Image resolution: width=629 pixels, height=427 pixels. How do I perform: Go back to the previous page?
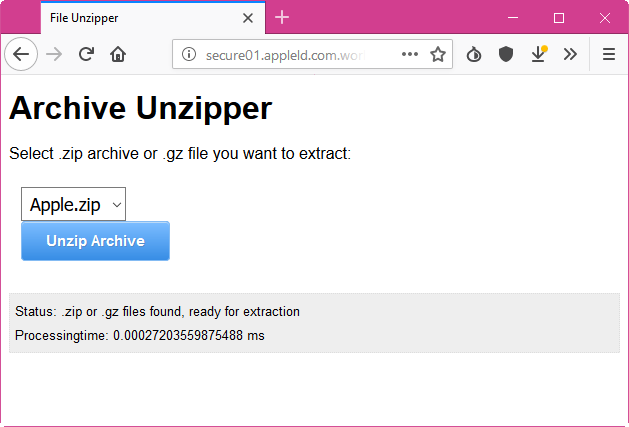(x=21, y=54)
